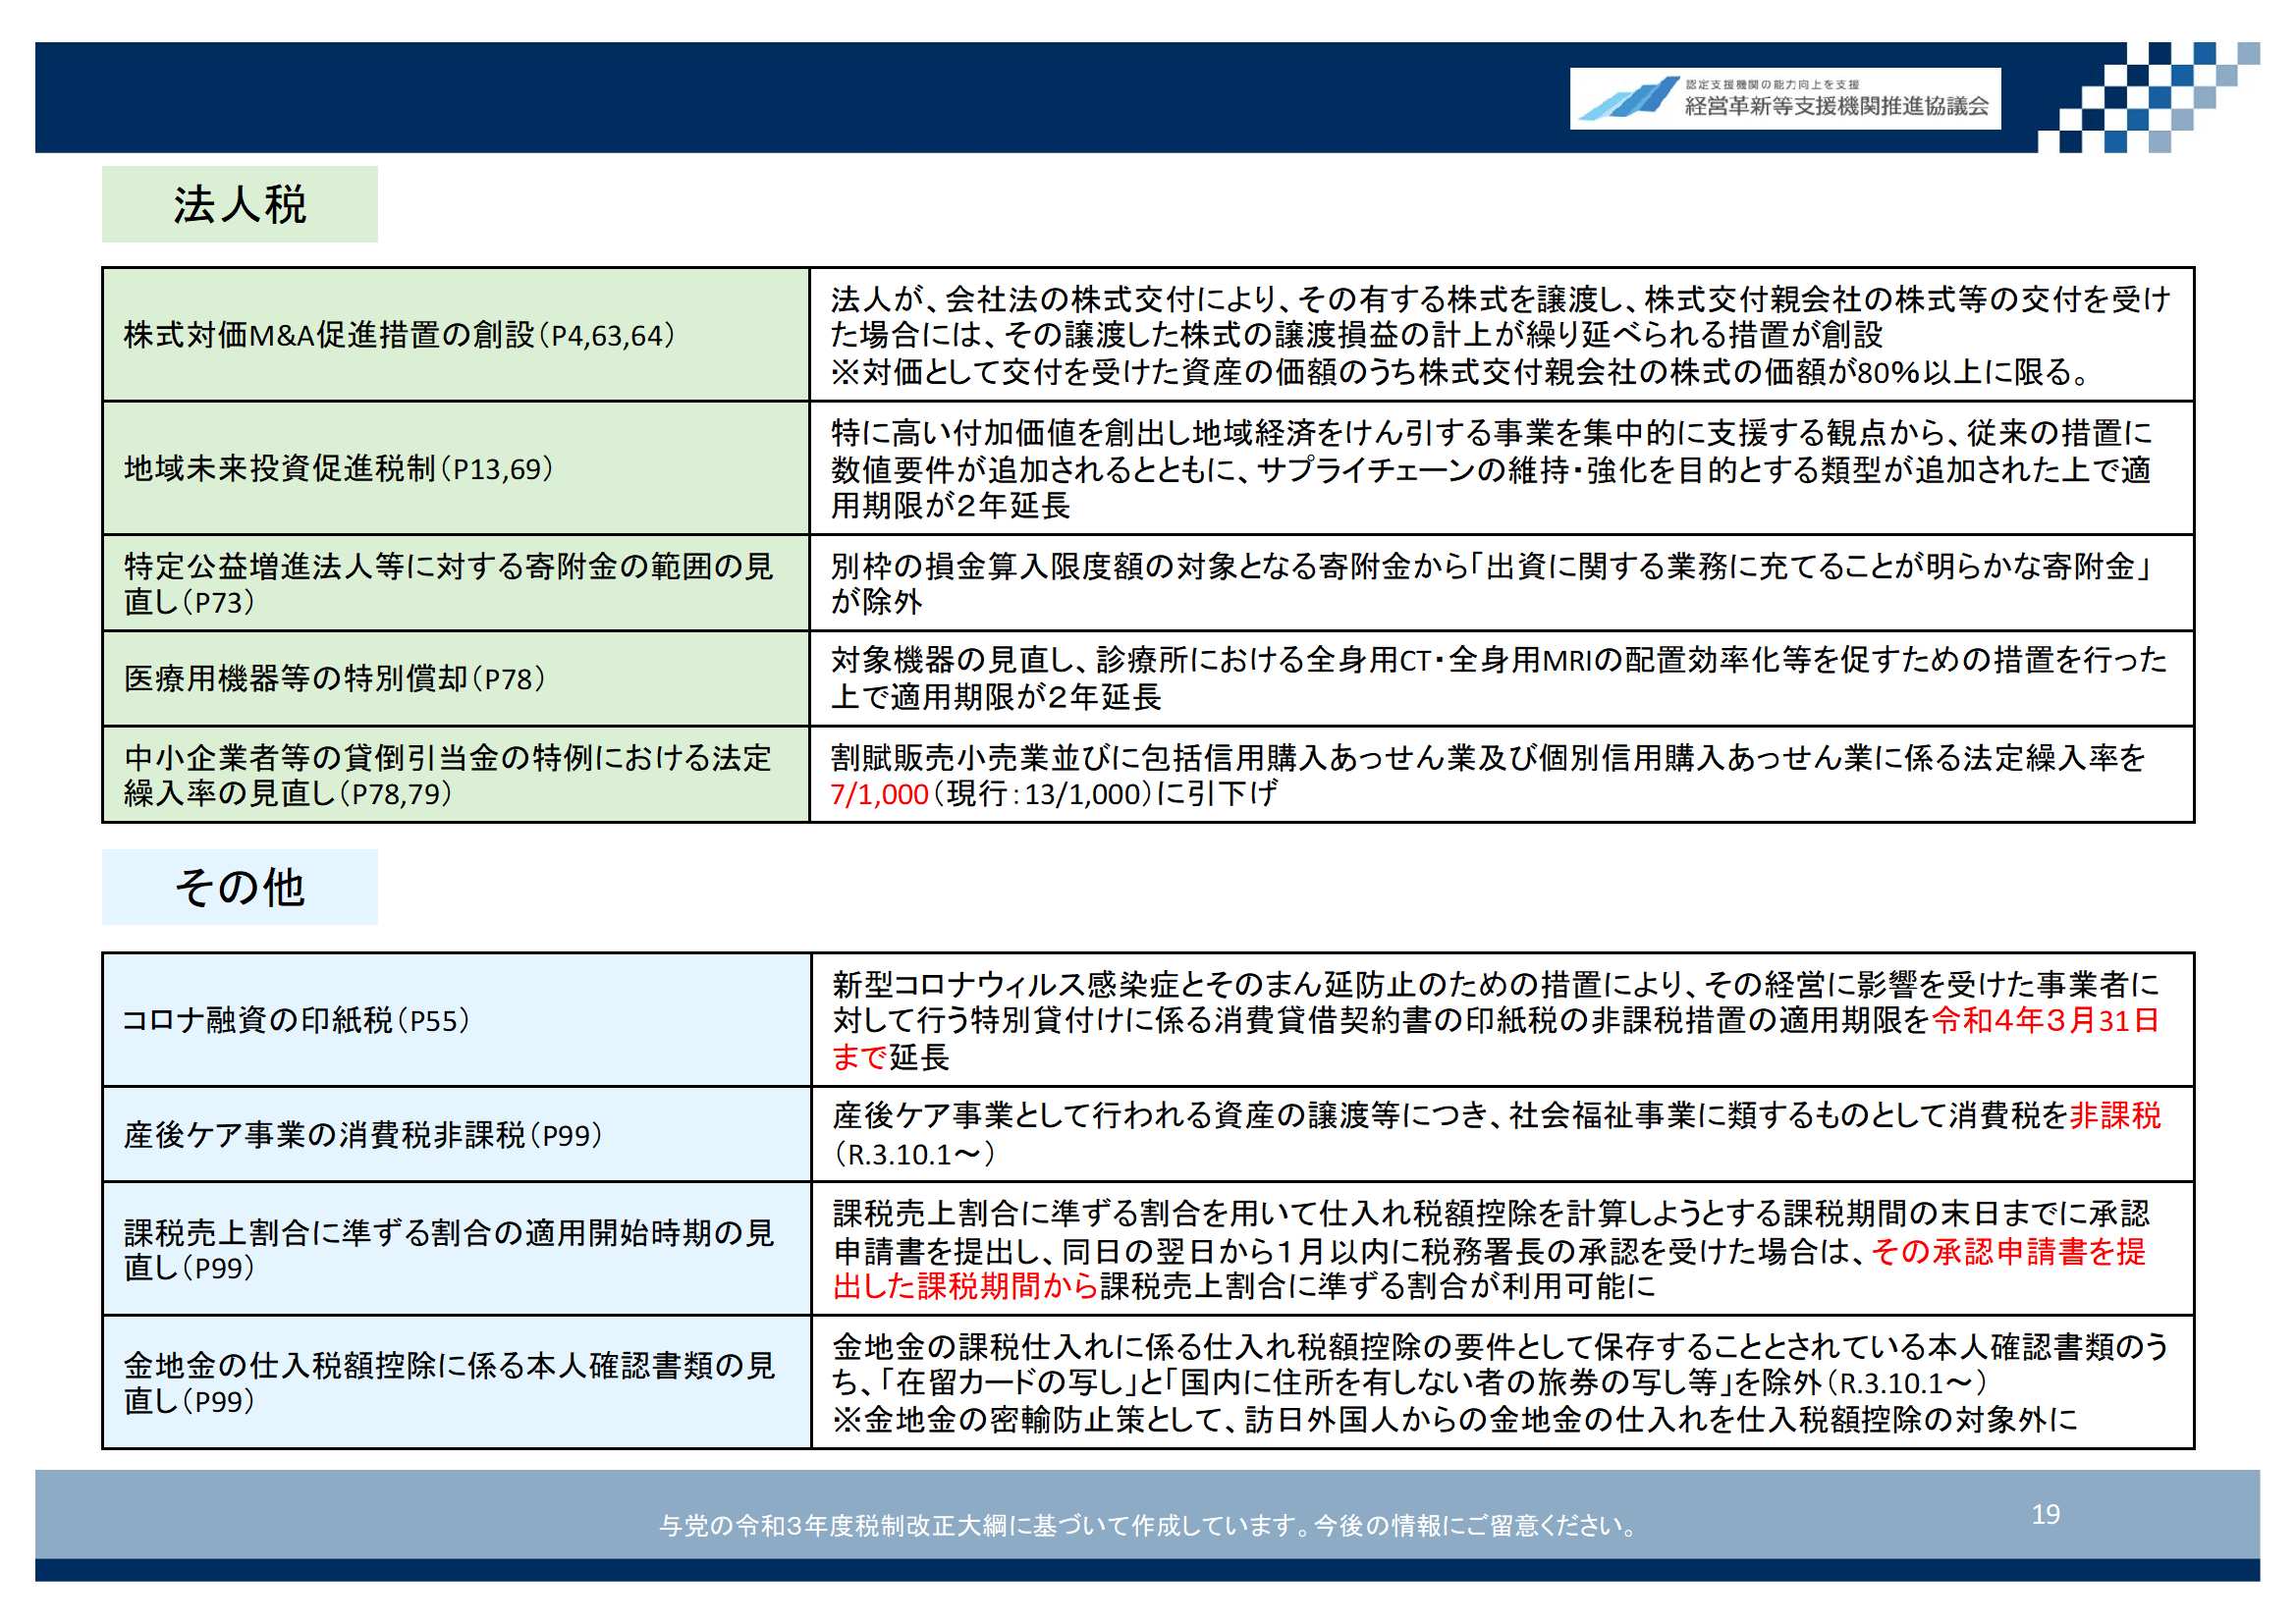Click the 産後ケア事業の消費税非課税 row label
The image size is (2296, 1623).
click(362, 1135)
